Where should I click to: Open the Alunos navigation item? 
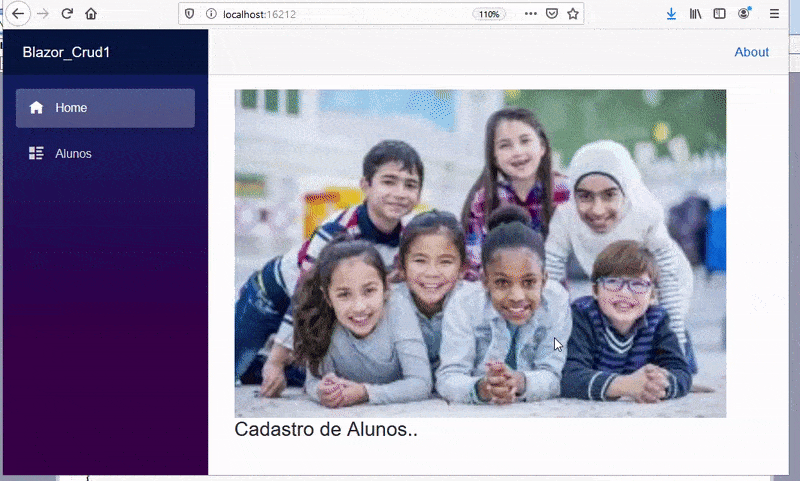pyautogui.click(x=105, y=154)
